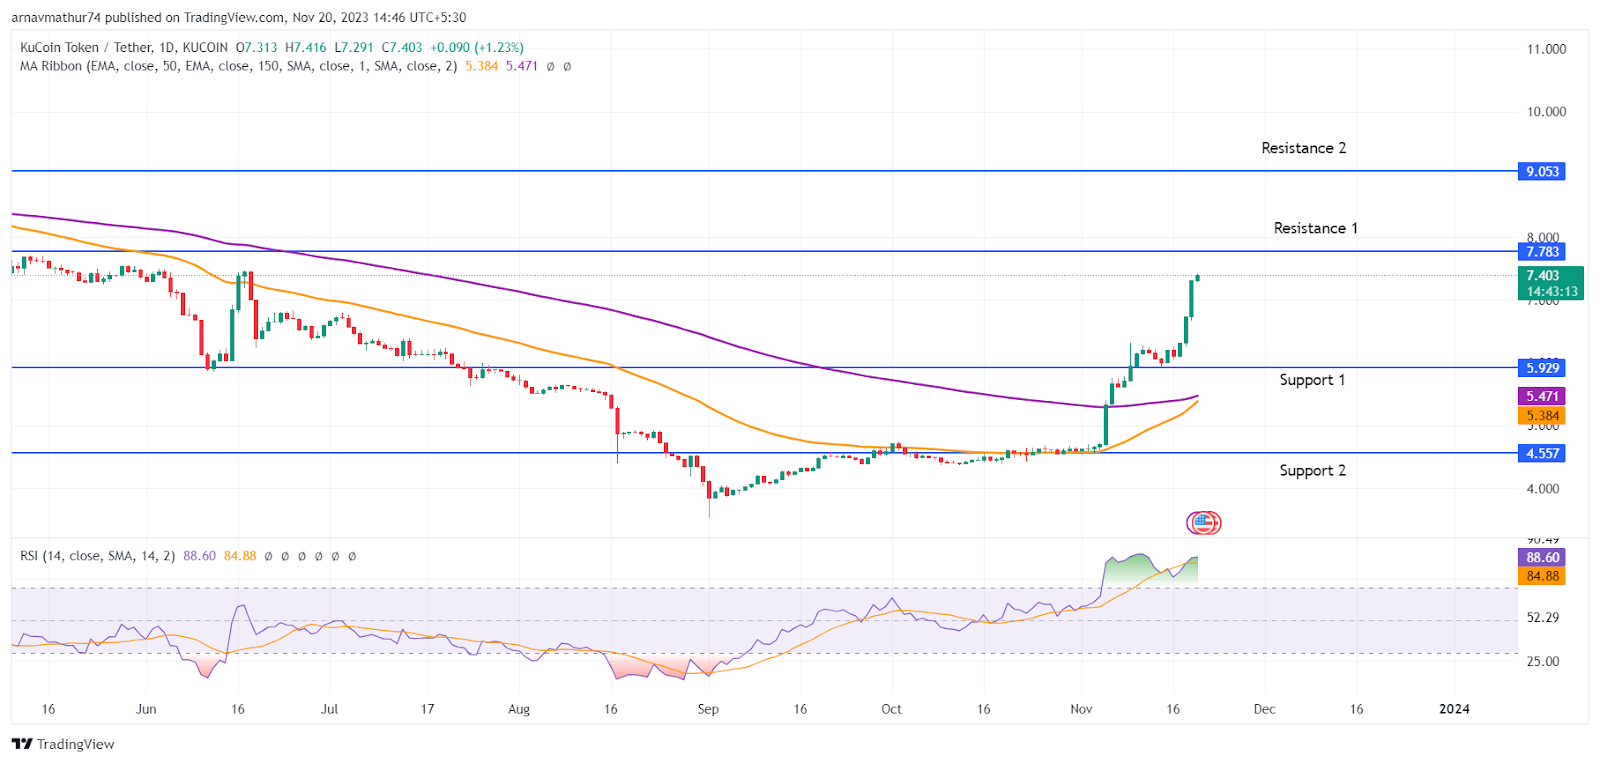Click the orange 5.384 value in MA Ribbon legend

click(x=482, y=66)
